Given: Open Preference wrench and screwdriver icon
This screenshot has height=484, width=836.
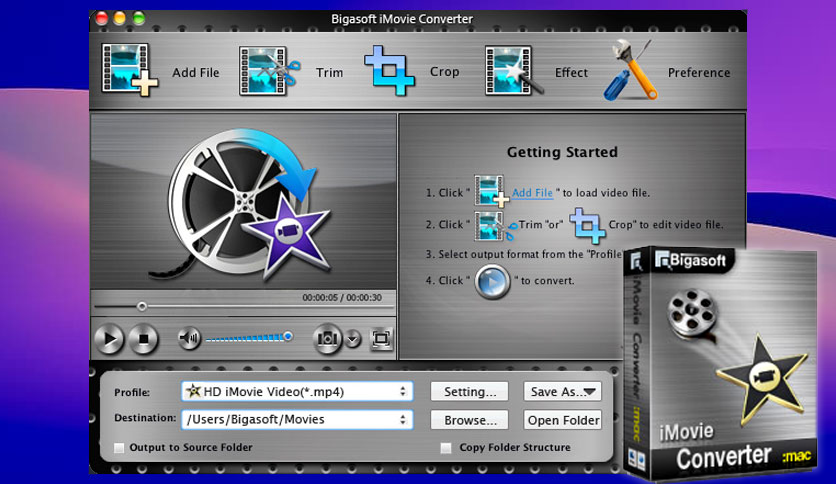Looking at the screenshot, I should (631, 70).
